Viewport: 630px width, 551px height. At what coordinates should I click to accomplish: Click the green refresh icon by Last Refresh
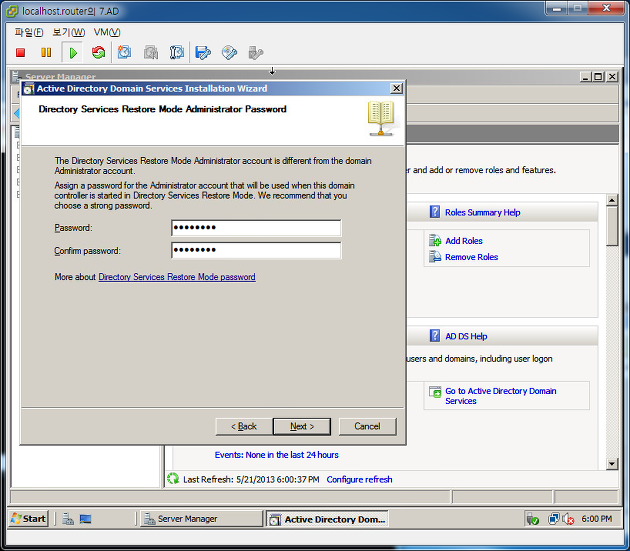tap(173, 479)
